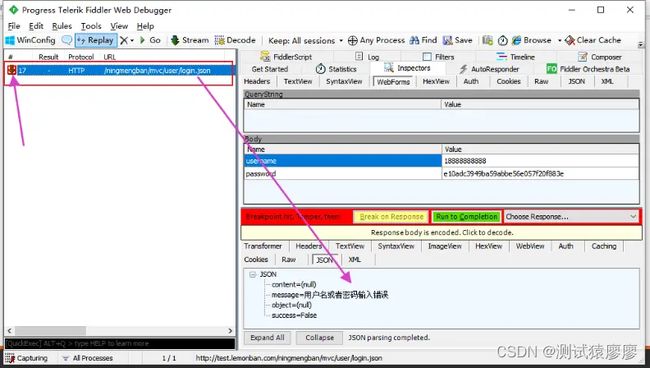Click Collapse button
This screenshot has width=650, height=368.
[320, 338]
